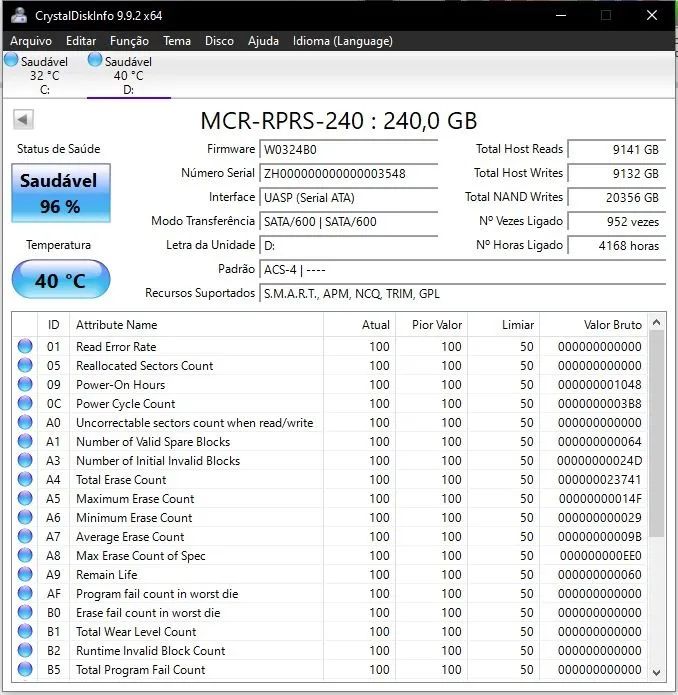The height and width of the screenshot is (695, 678).
Task: Click the transfer mode field SATA/600
Action: (348, 221)
